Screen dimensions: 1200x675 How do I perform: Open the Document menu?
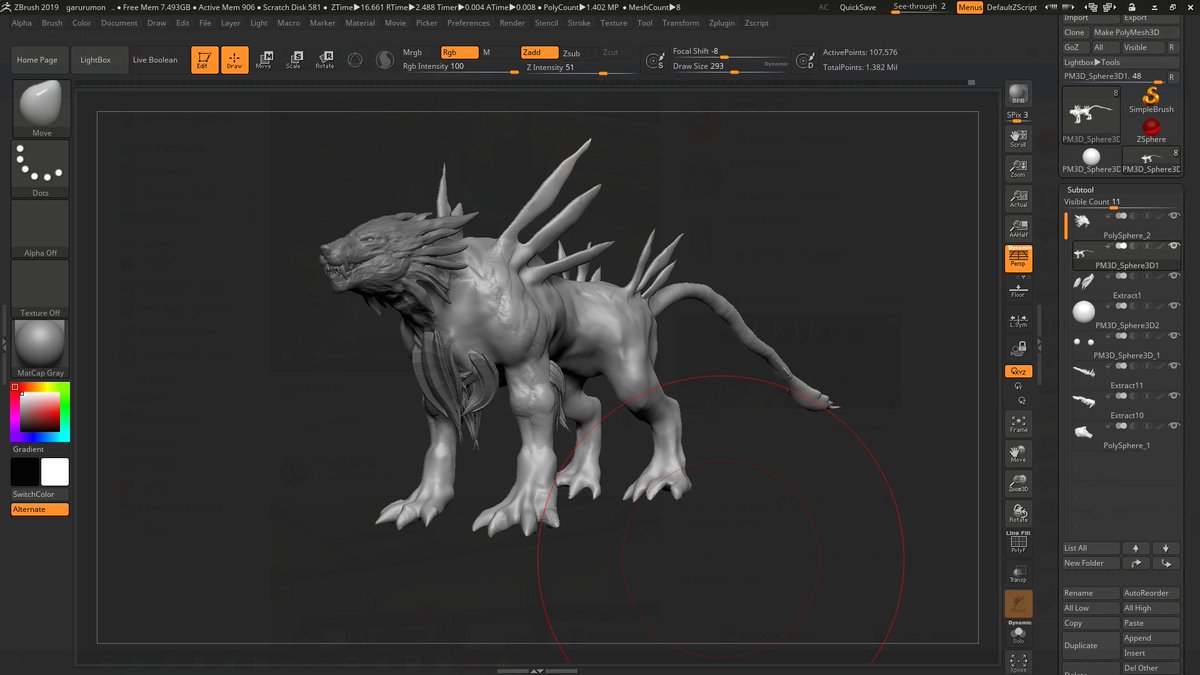click(x=120, y=22)
